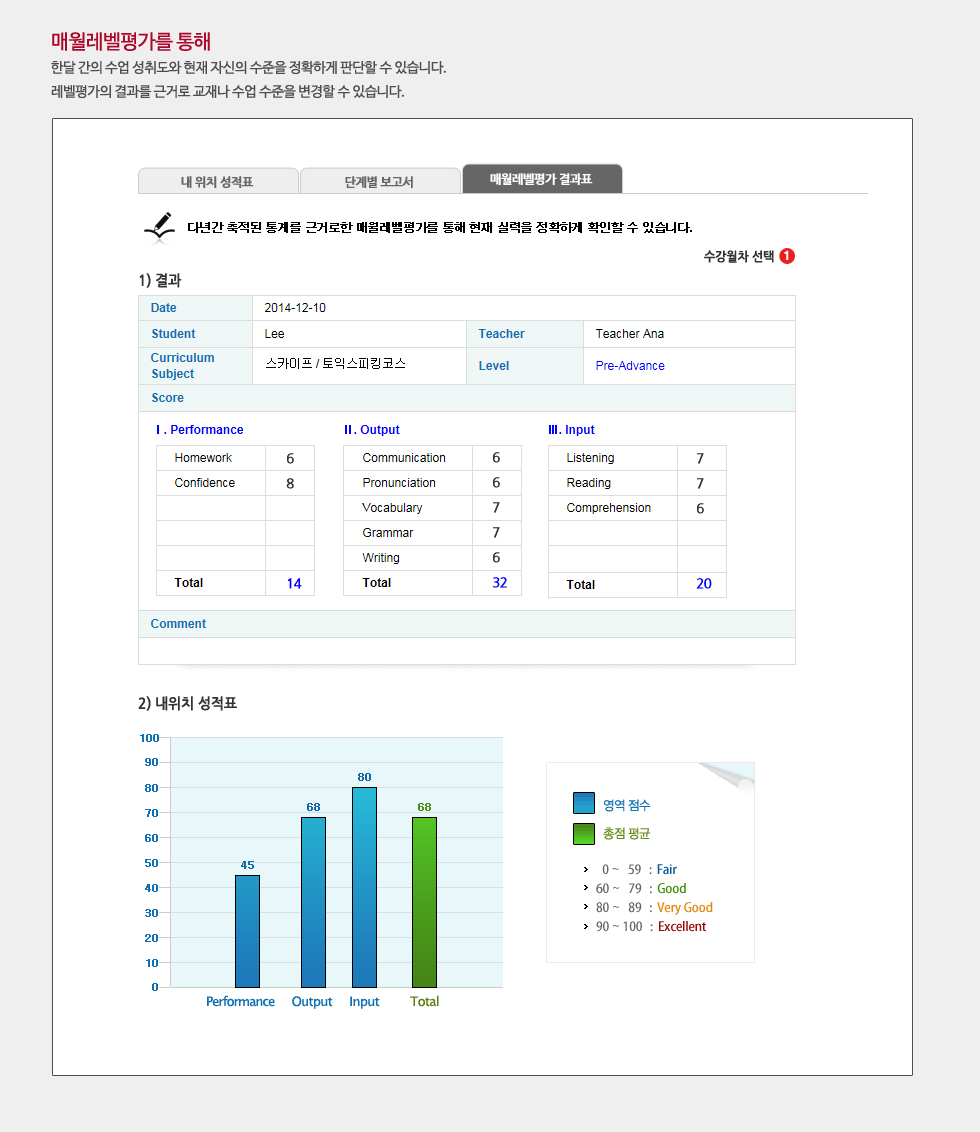Click the Input bar showing 80

pos(364,886)
